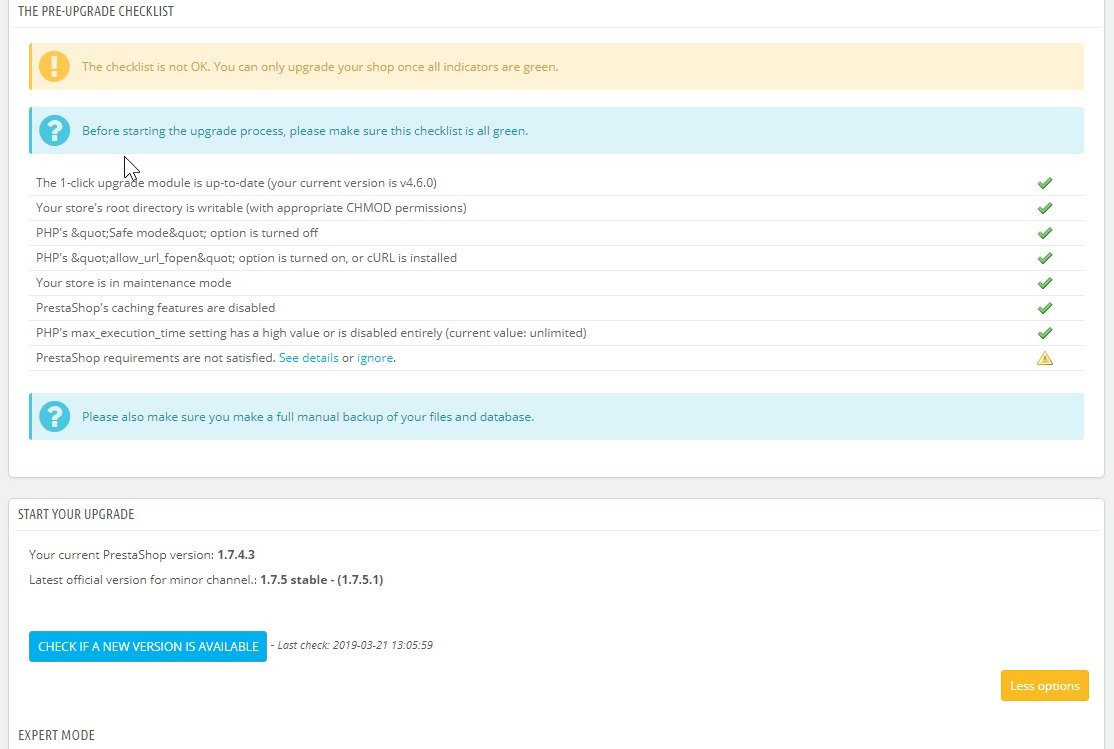
Task: Click green check for allow_url_fopen row
Action: point(1044,258)
